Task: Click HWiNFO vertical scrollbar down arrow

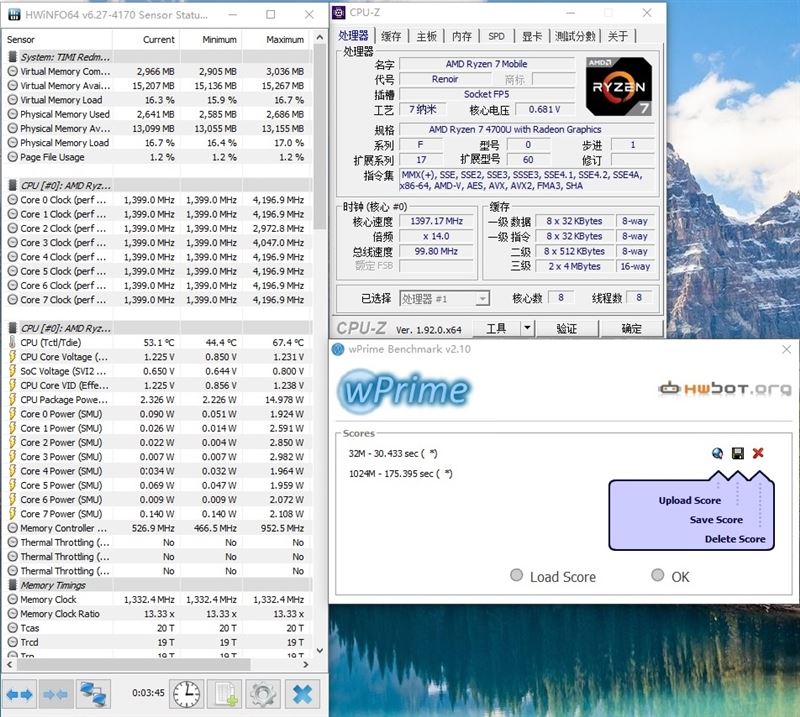Action: point(319,651)
